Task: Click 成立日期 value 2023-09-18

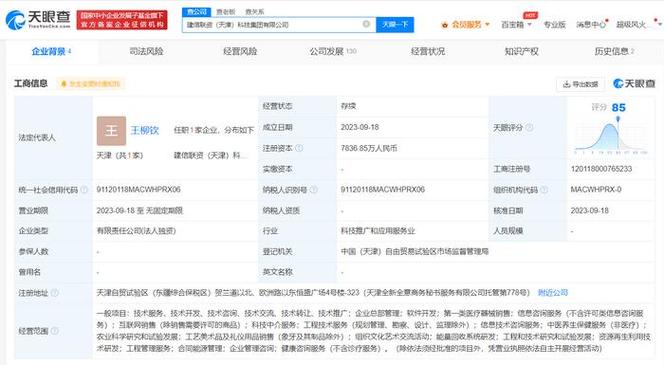Action: click(x=360, y=127)
